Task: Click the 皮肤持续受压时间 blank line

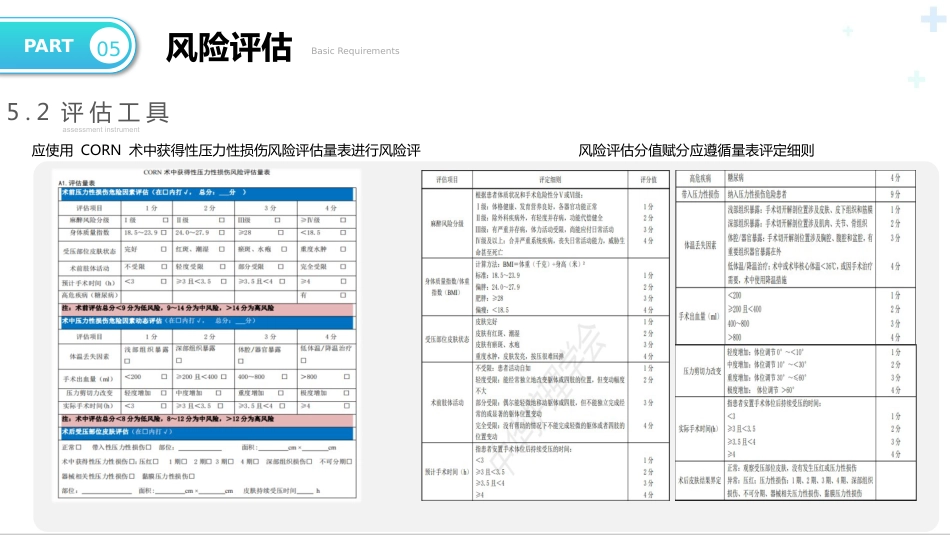Action: point(305,492)
